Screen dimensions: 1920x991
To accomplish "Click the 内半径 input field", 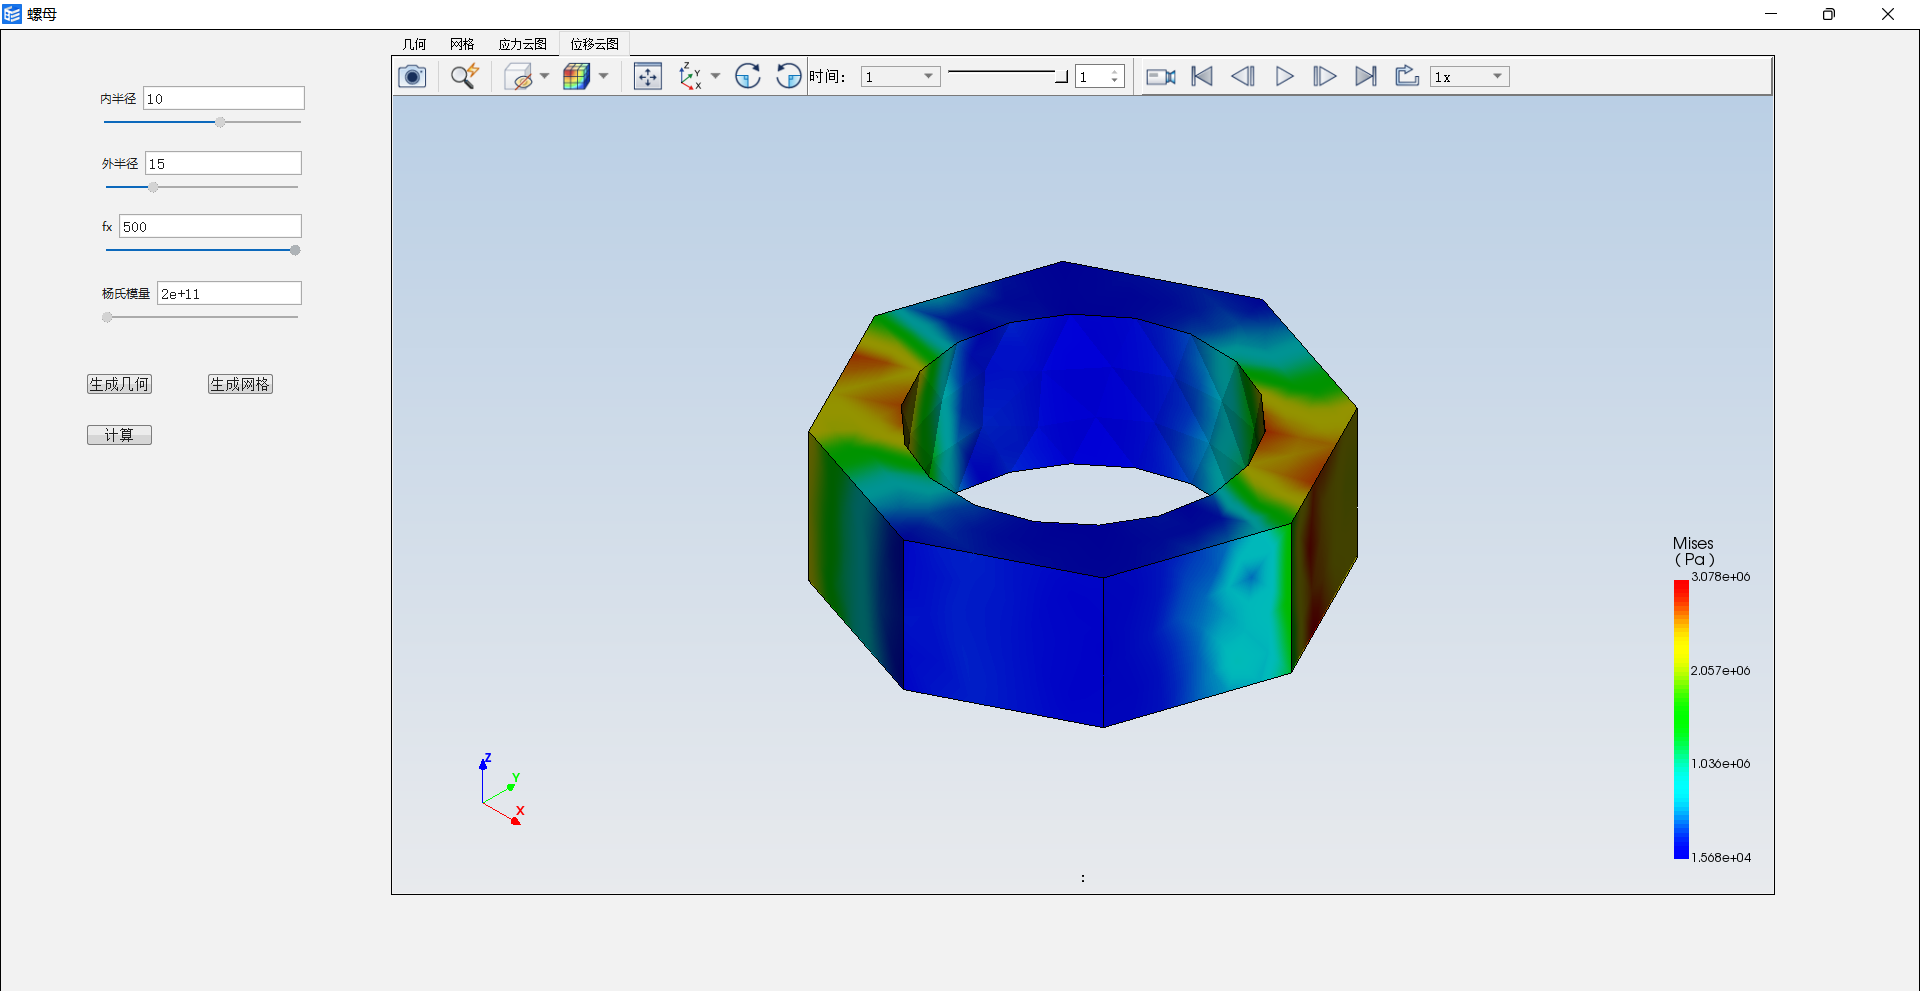I will click(x=224, y=98).
